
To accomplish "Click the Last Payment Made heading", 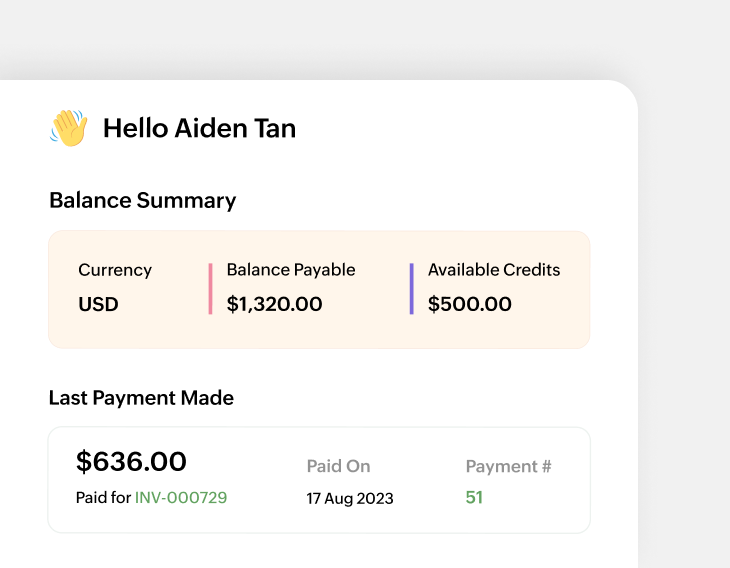I will pos(141,398).
